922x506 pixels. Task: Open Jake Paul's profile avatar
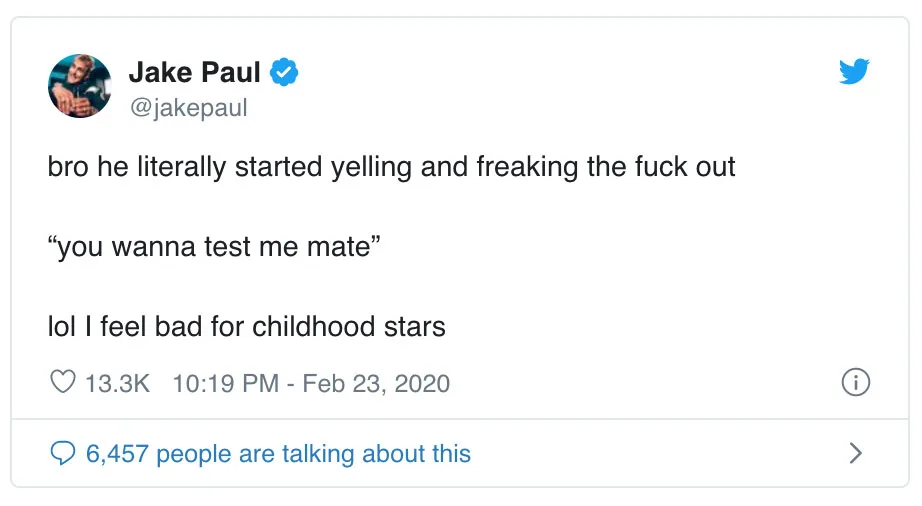click(x=79, y=86)
